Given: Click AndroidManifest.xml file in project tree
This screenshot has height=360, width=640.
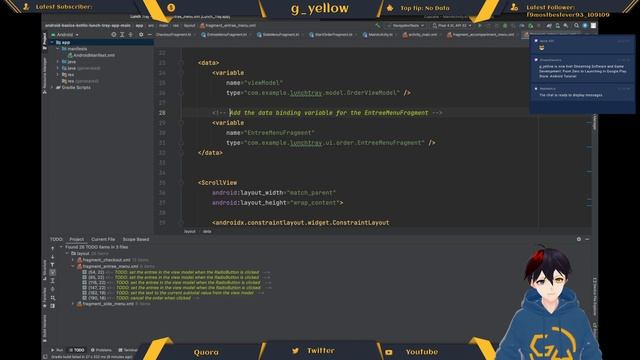Looking at the screenshot, I should [91, 55].
